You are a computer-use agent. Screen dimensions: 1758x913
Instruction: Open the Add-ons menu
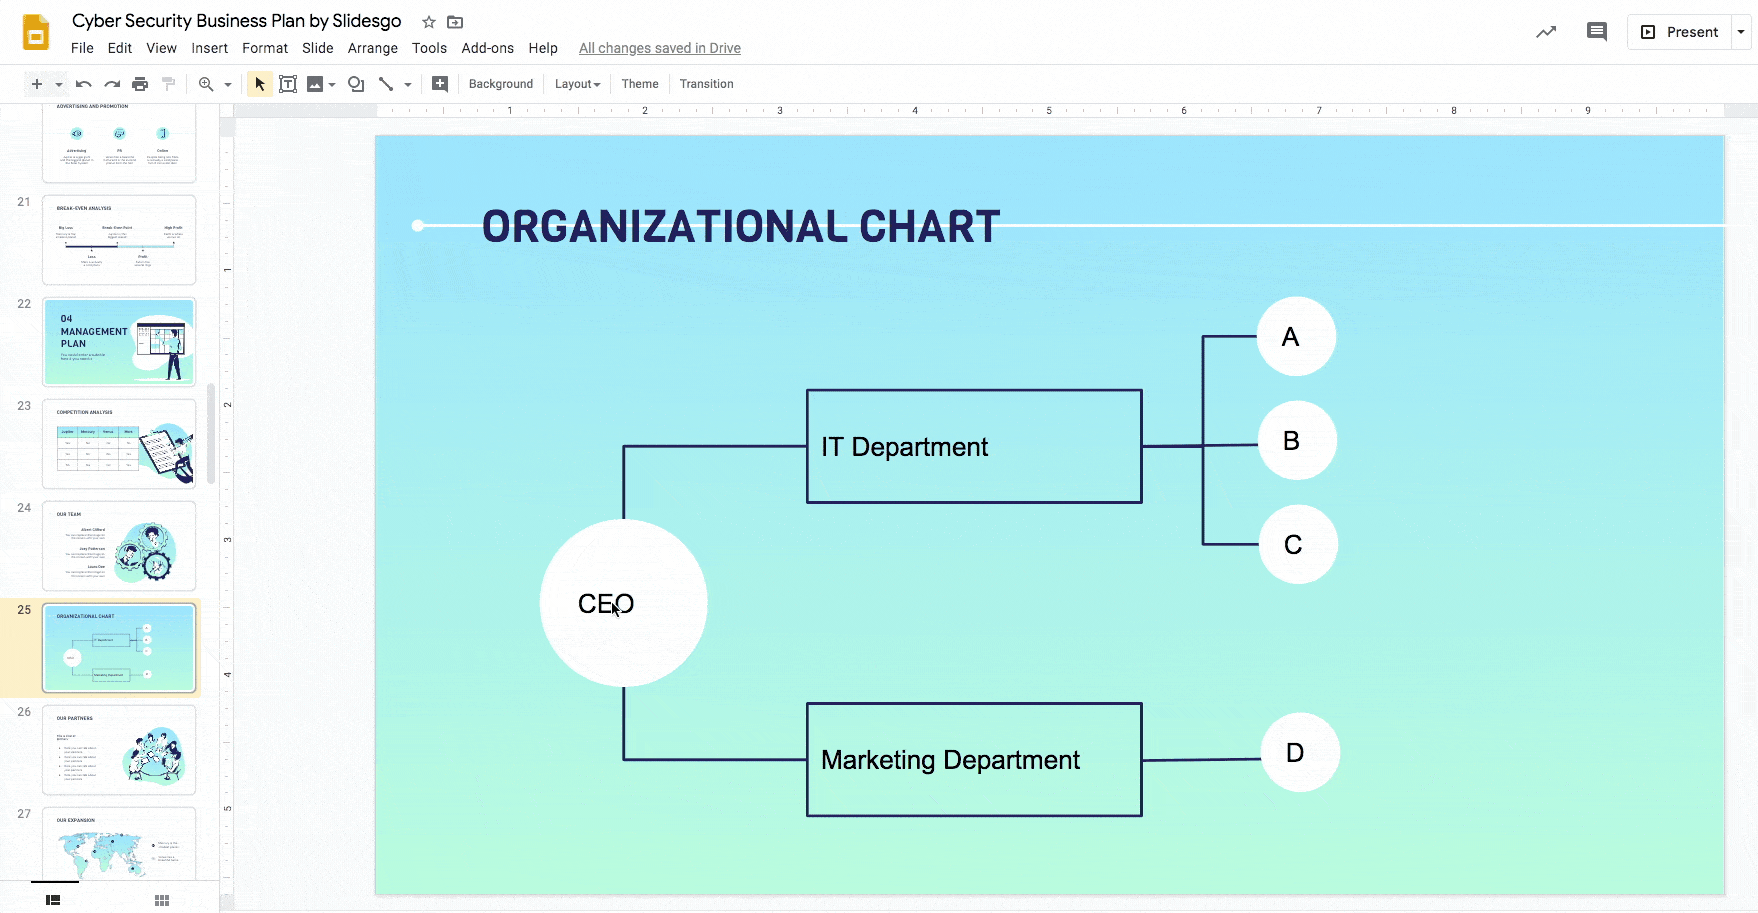pos(488,48)
